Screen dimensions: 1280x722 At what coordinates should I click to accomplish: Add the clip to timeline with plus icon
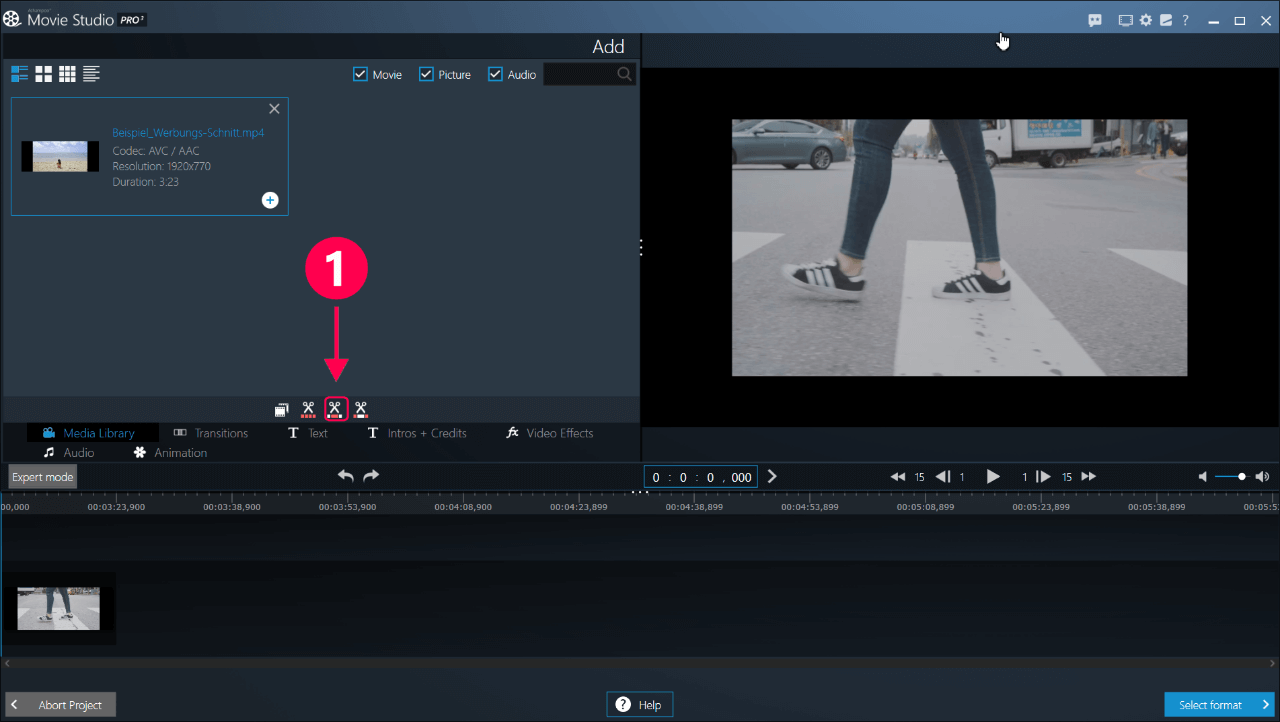pyautogui.click(x=270, y=200)
